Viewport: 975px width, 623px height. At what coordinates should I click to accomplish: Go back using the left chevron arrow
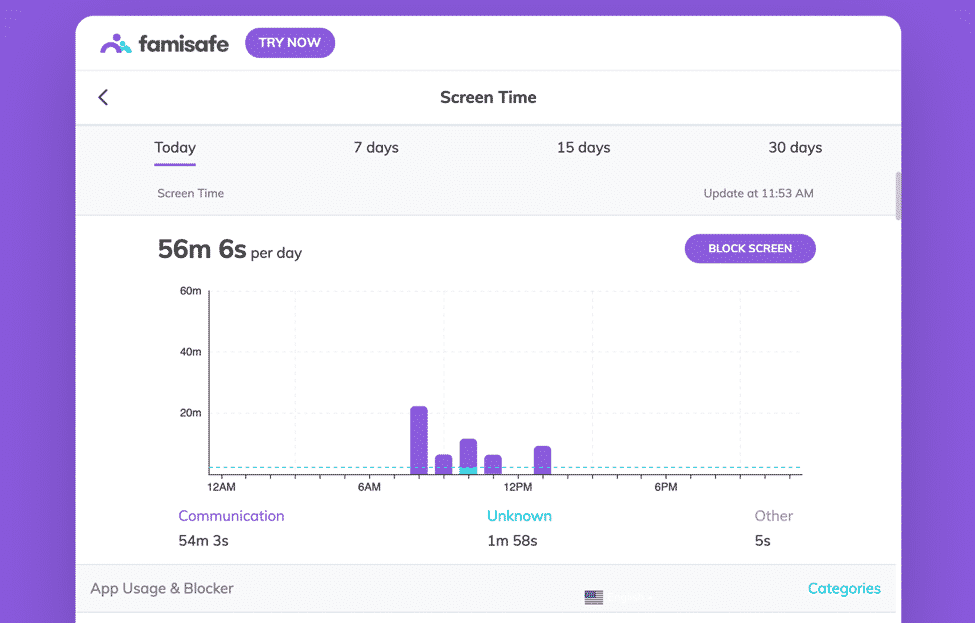point(103,97)
